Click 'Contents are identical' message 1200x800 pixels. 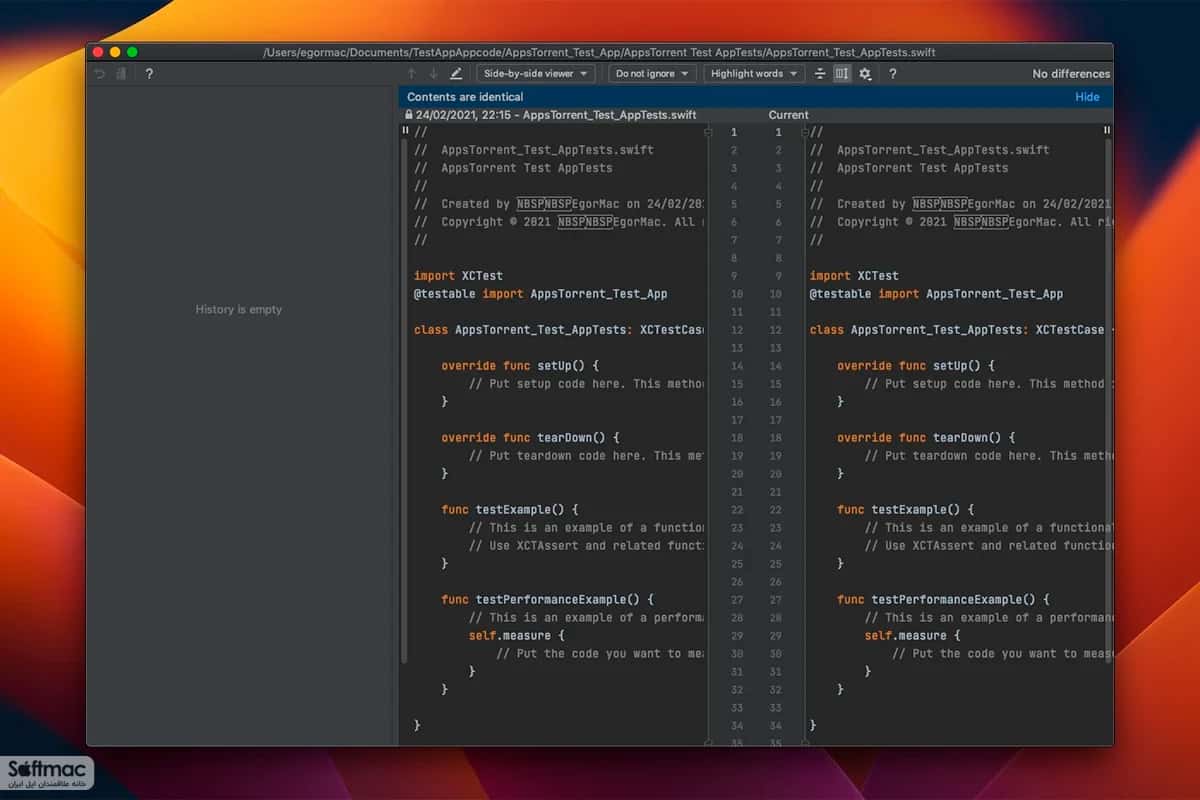(465, 97)
